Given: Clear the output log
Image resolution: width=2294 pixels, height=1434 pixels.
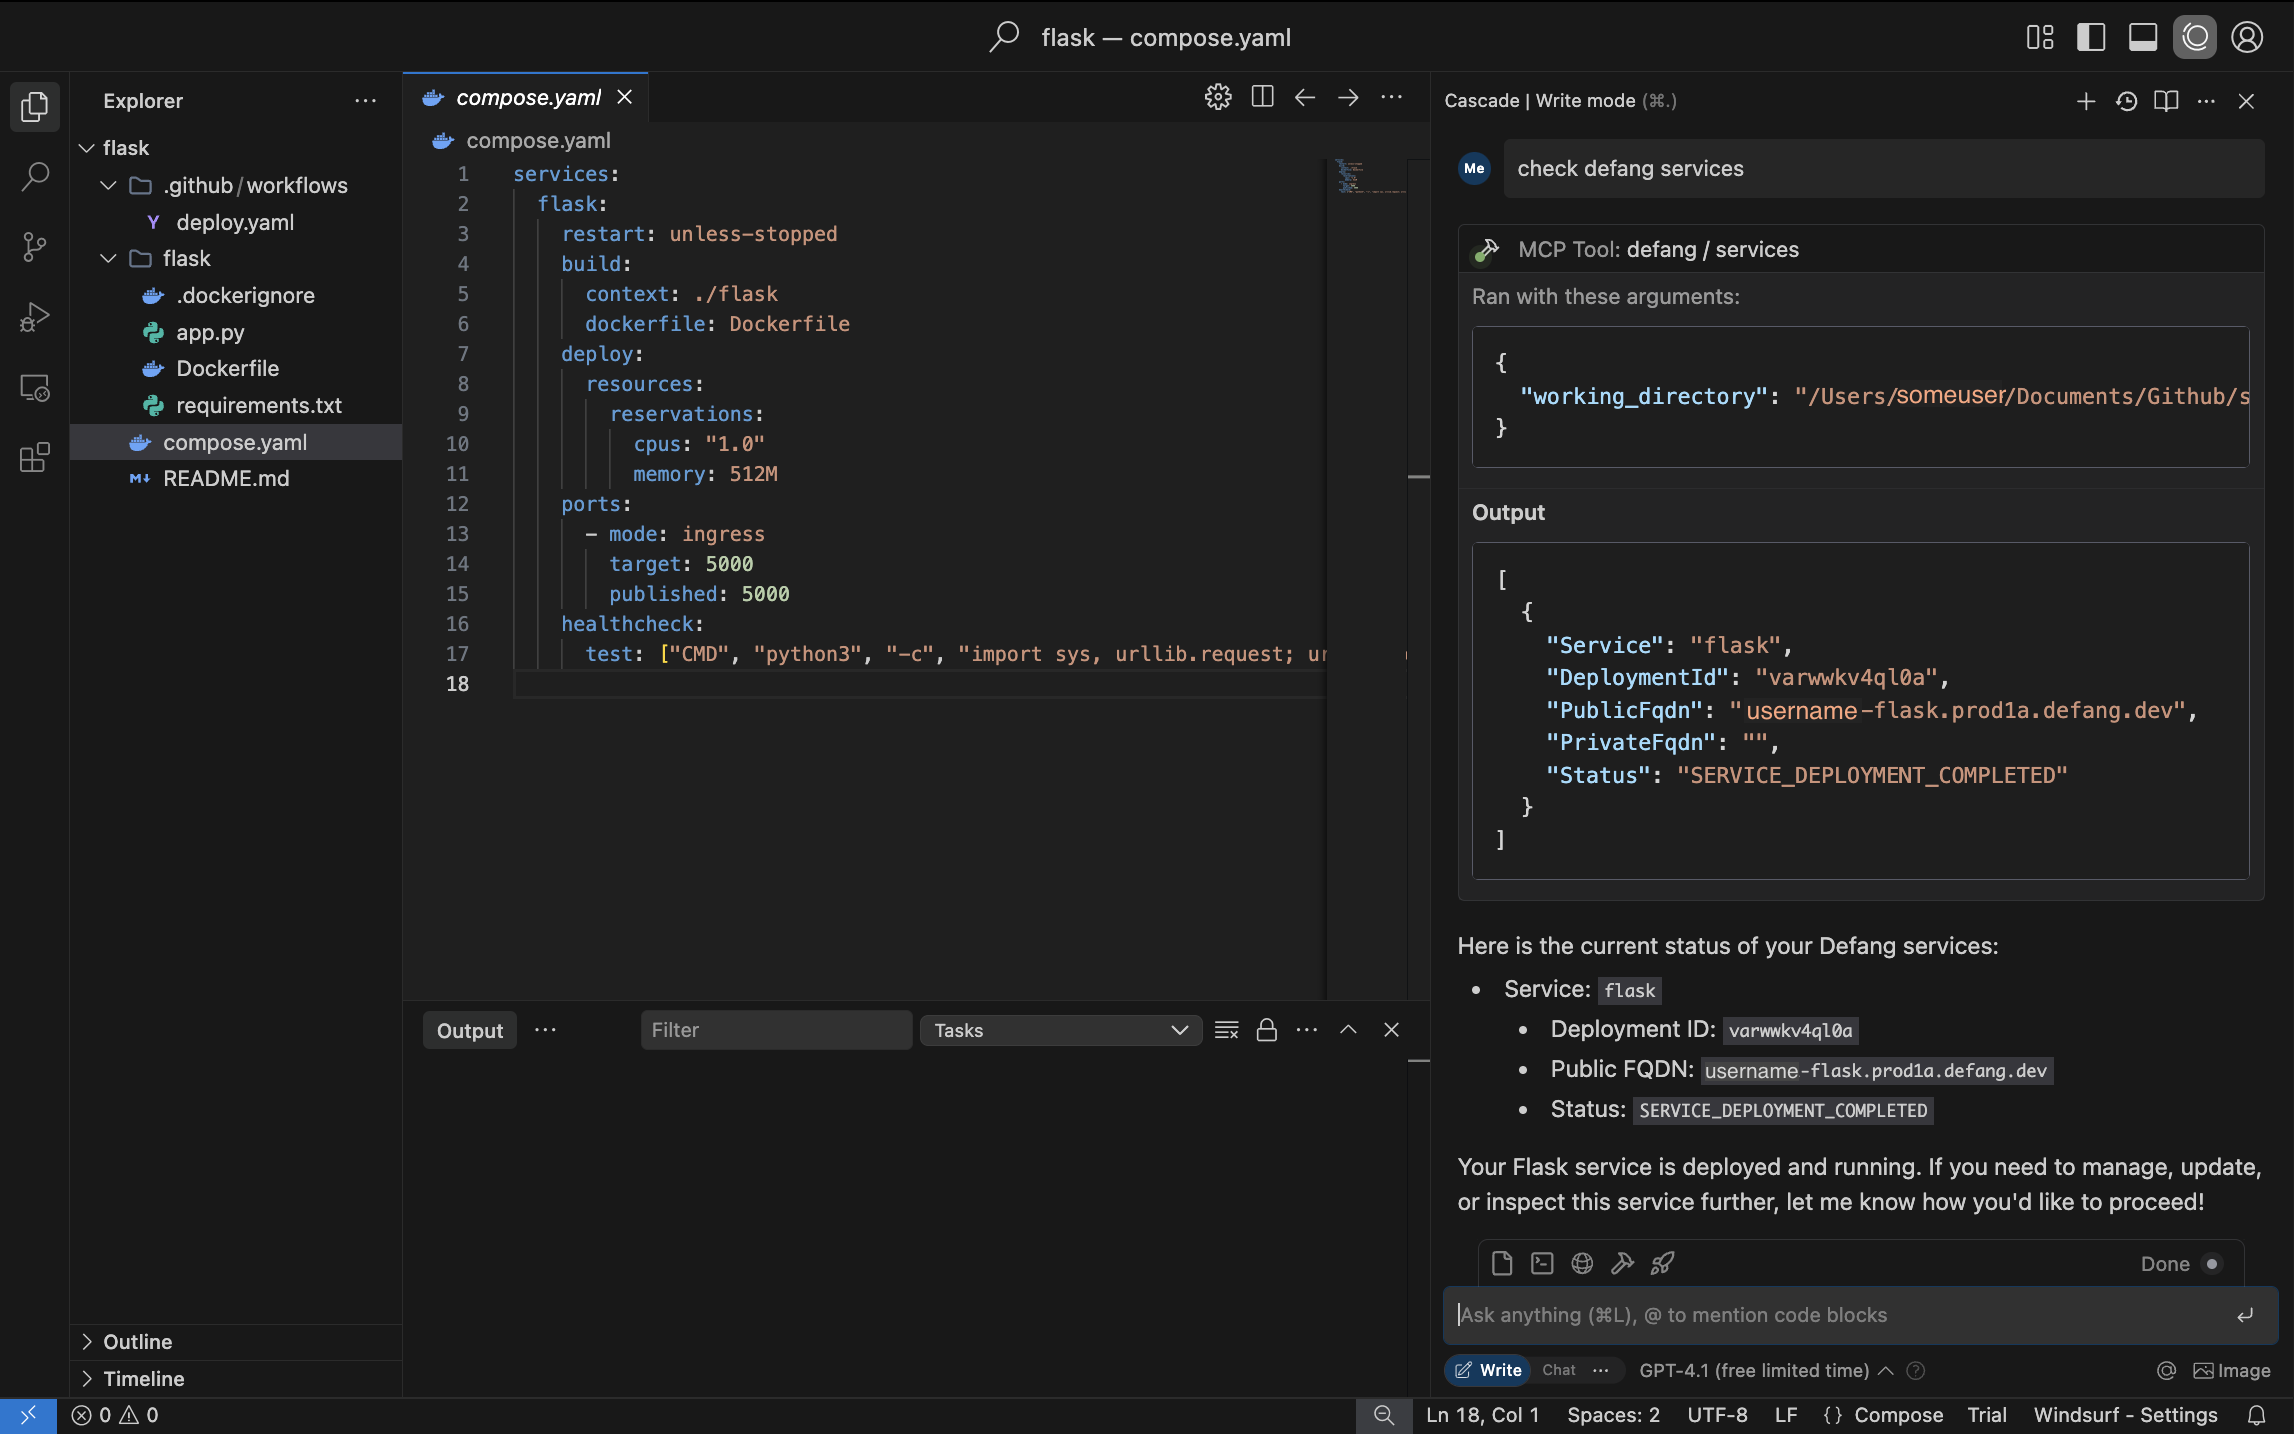Looking at the screenshot, I should click(x=1226, y=1029).
